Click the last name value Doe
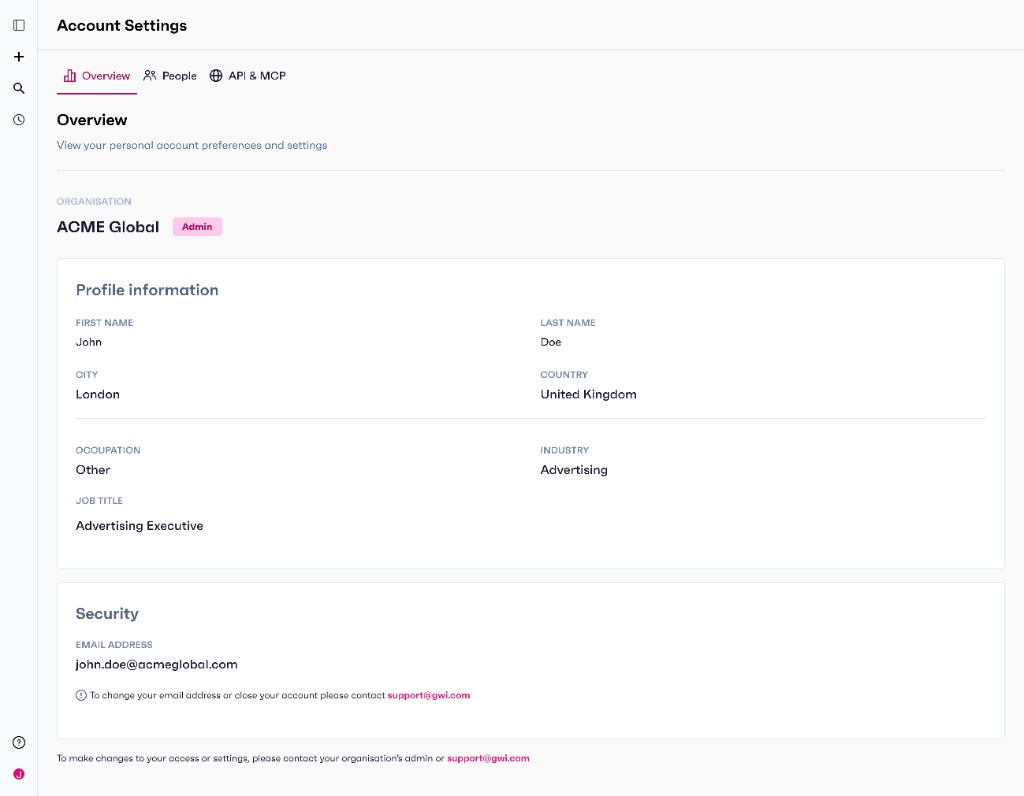This screenshot has height=796, width=1024. (551, 342)
